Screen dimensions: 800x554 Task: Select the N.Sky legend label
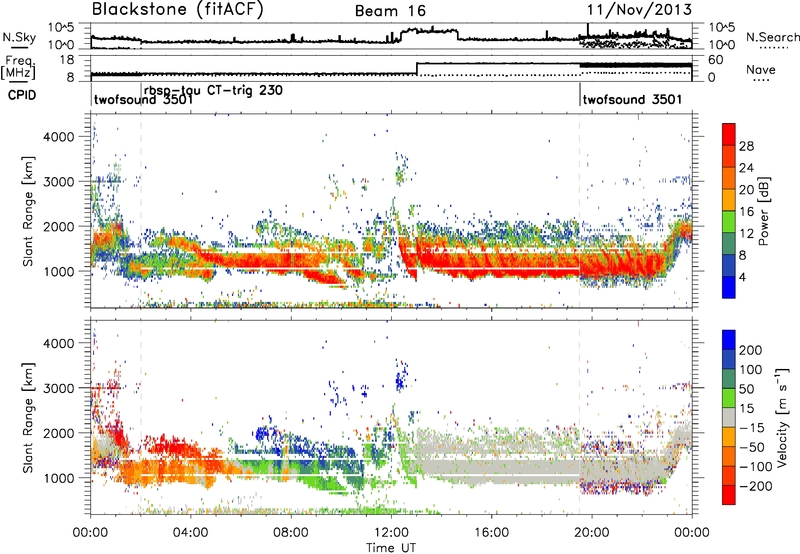point(19,37)
